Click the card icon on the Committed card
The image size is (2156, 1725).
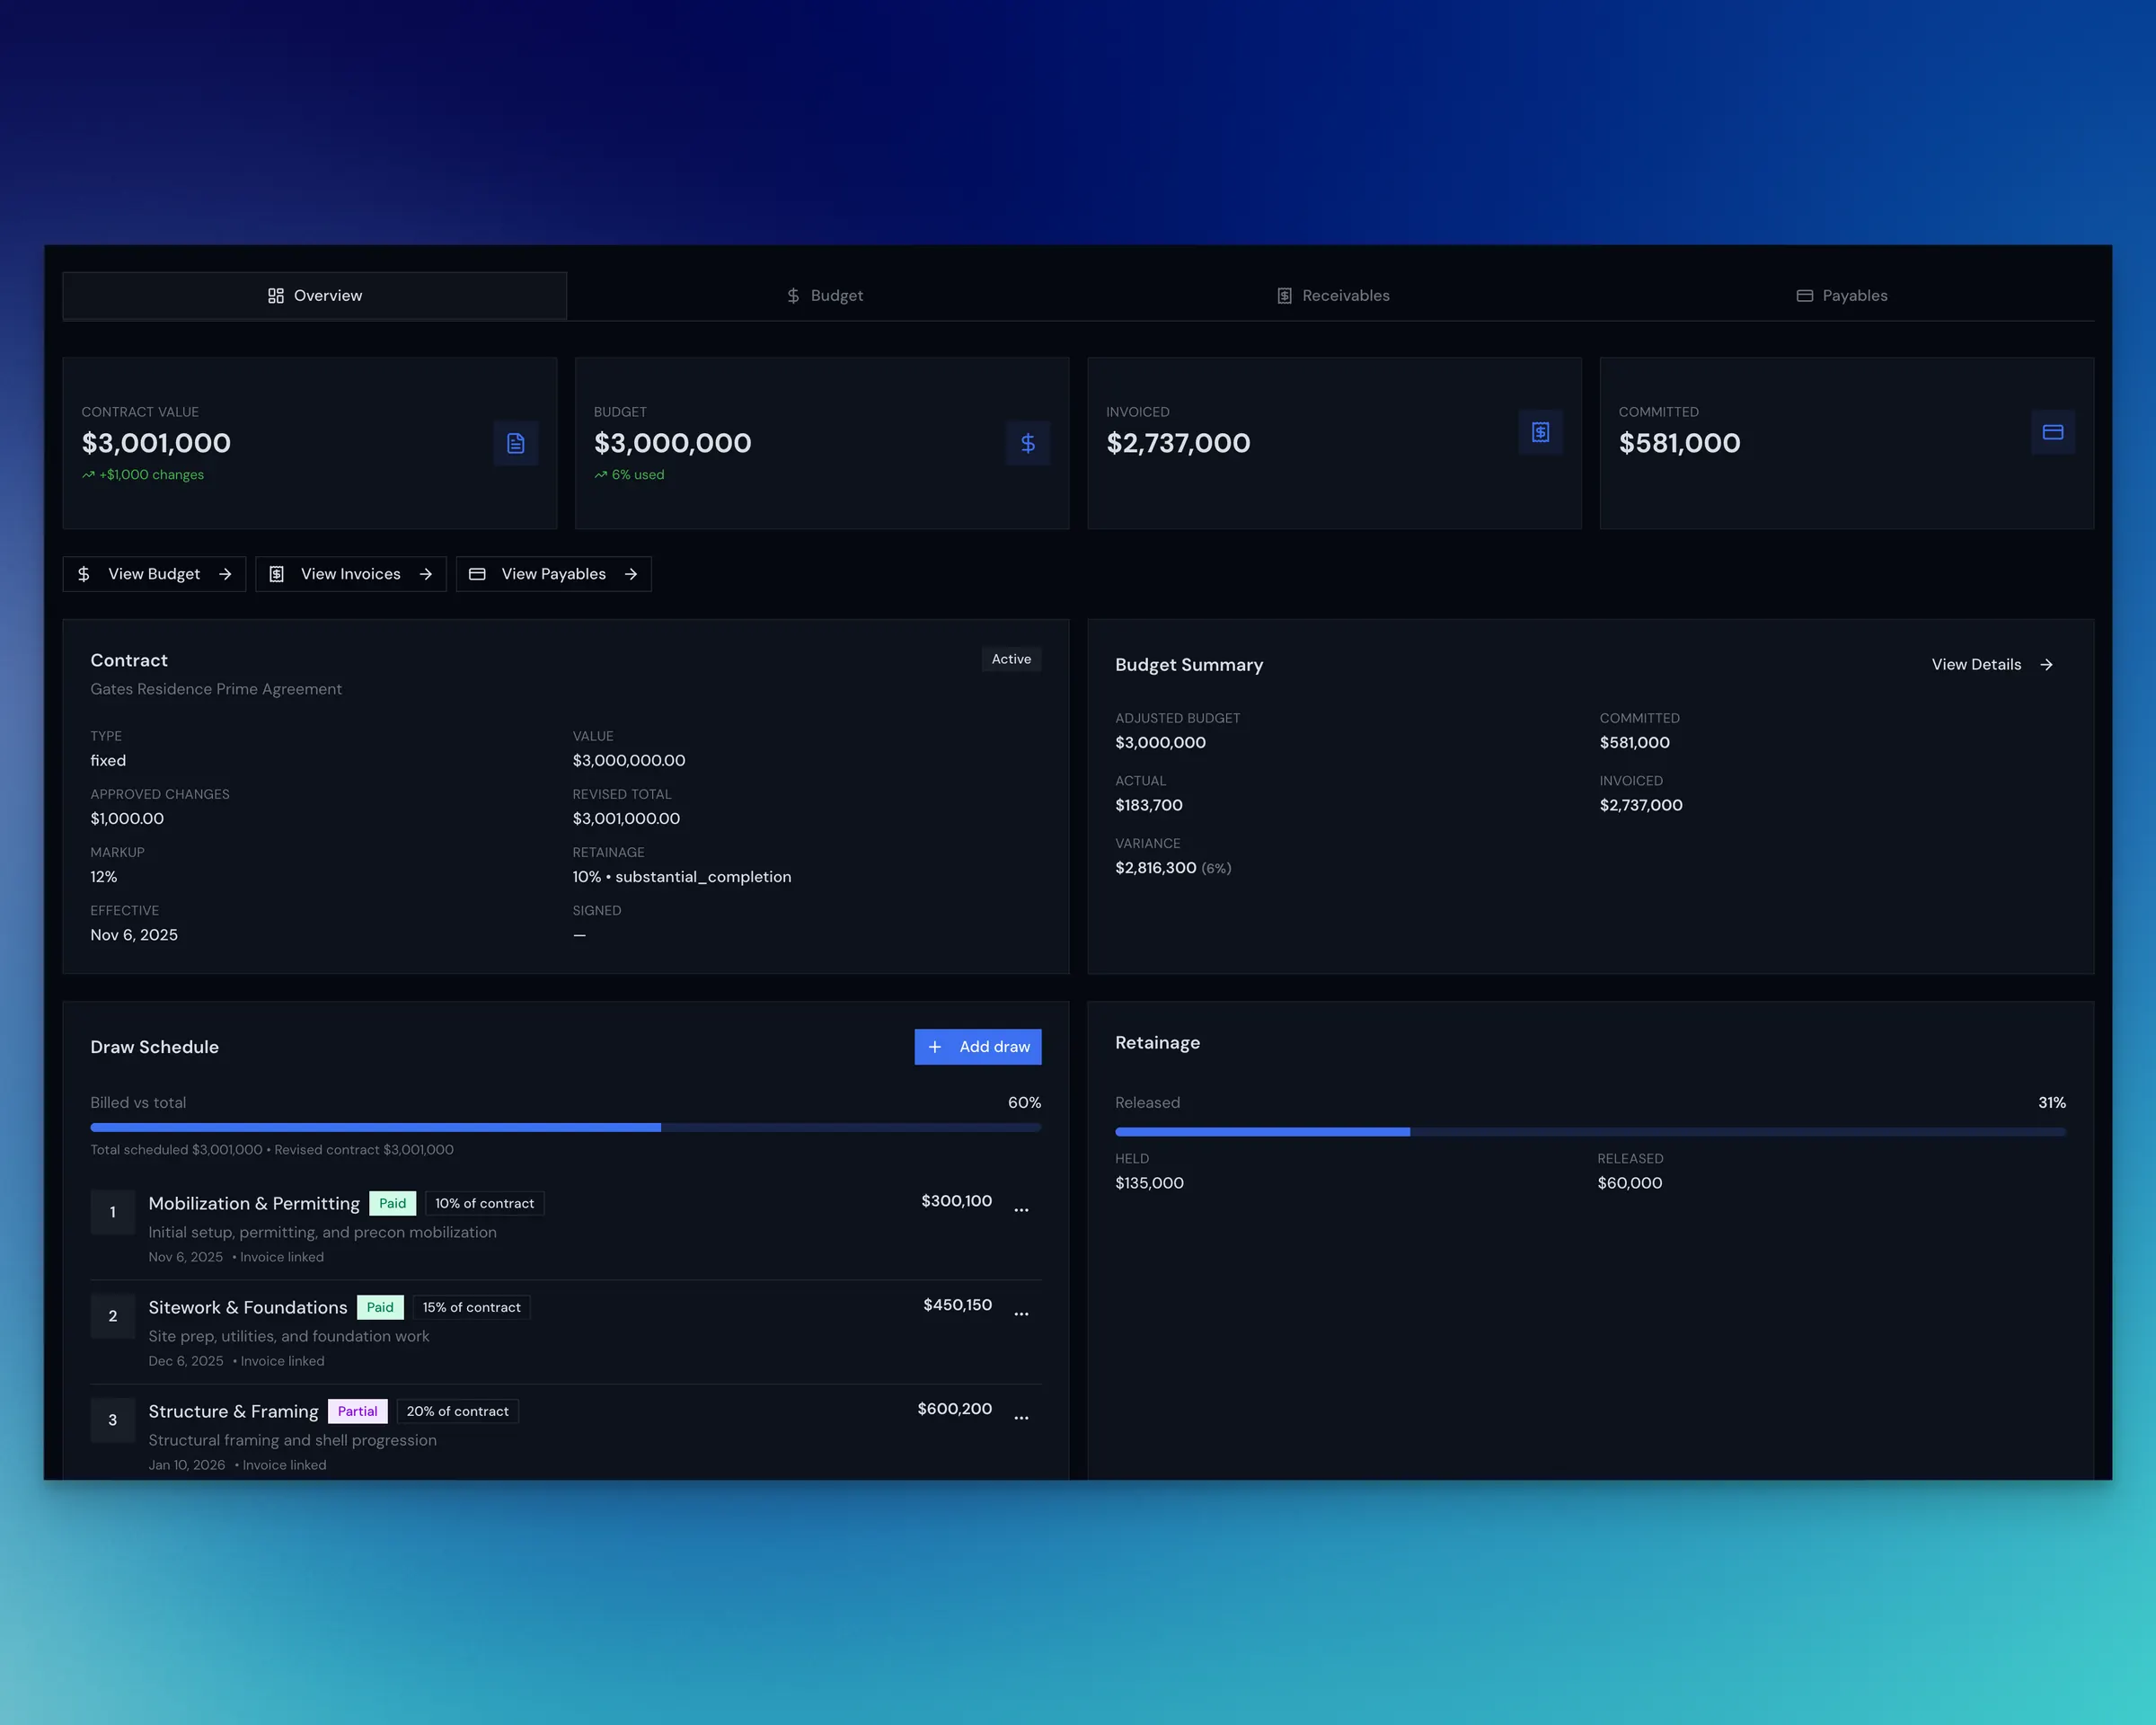[2053, 432]
